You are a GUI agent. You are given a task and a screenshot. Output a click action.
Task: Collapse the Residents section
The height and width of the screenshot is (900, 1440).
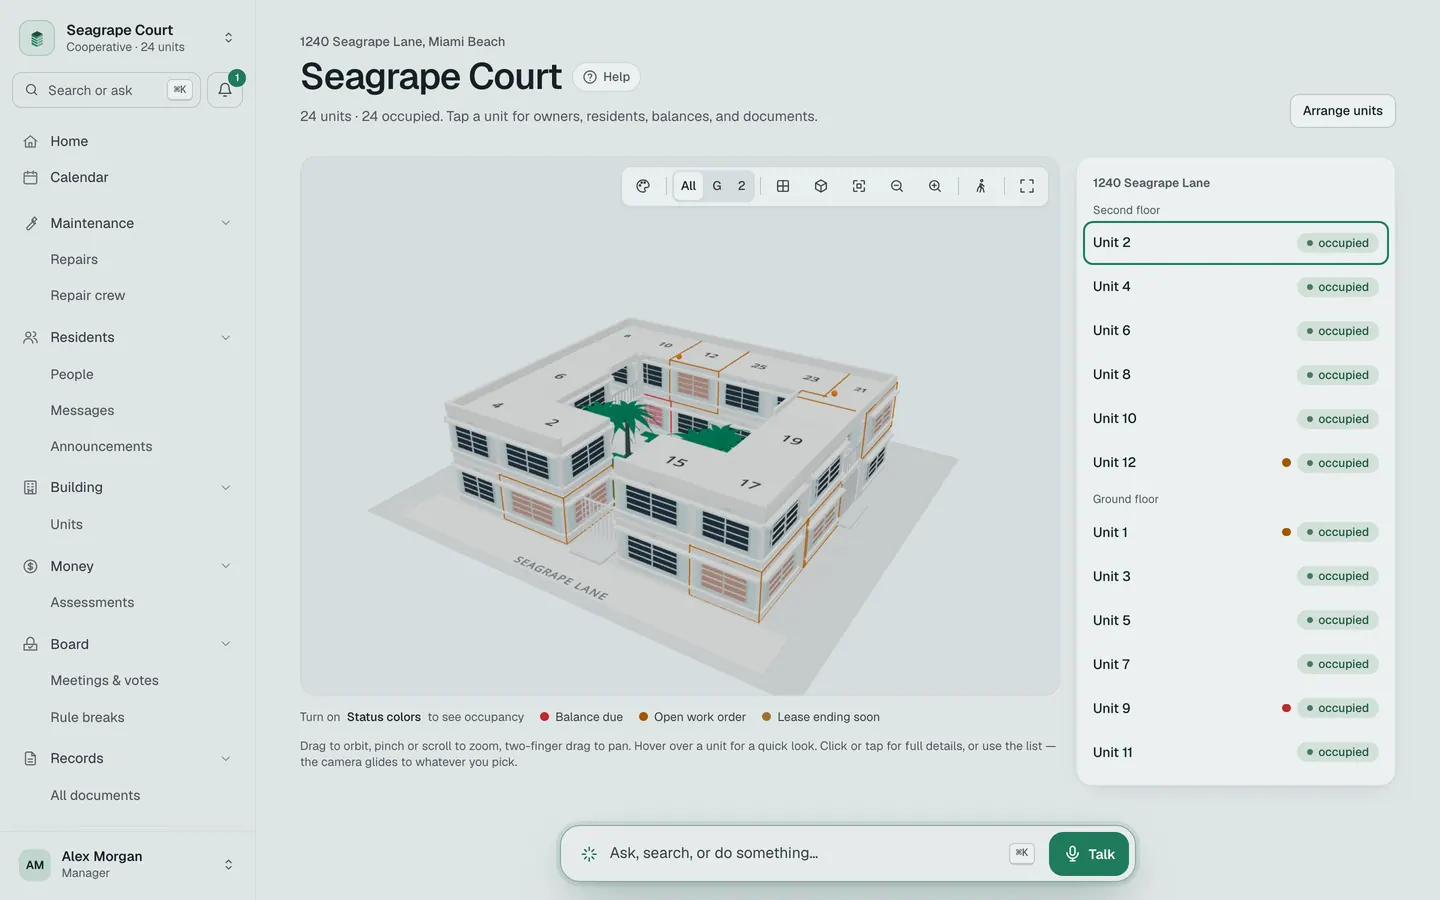point(226,338)
